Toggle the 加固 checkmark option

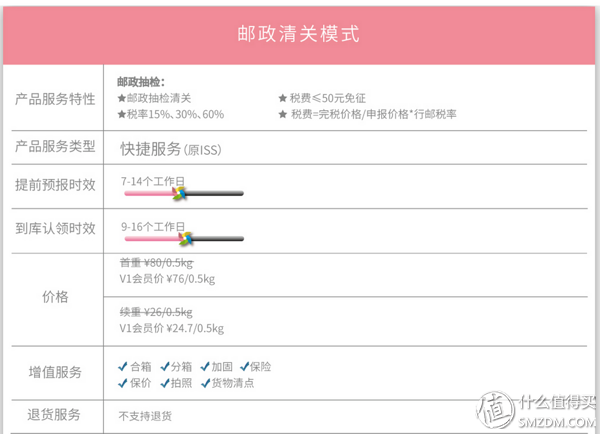(x=216, y=367)
